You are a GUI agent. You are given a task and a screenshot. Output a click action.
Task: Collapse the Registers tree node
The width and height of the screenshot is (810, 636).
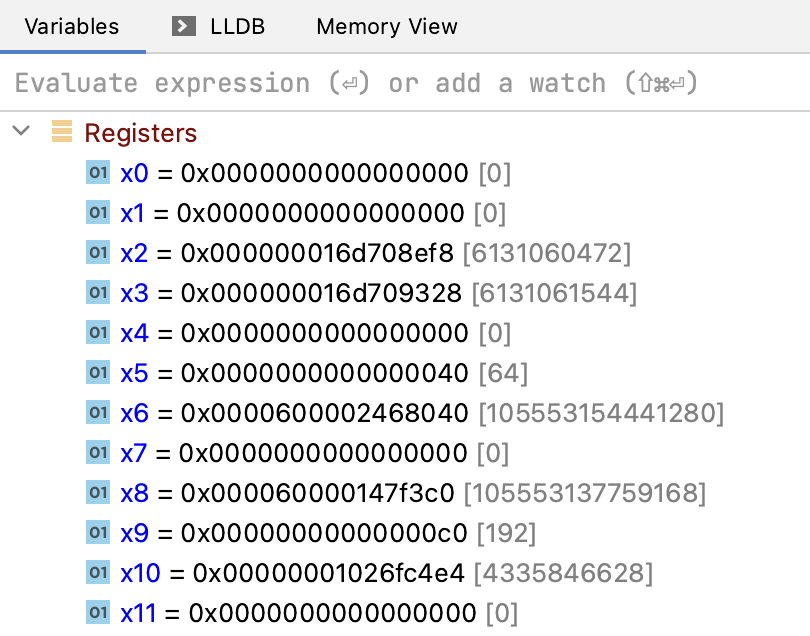[21, 131]
